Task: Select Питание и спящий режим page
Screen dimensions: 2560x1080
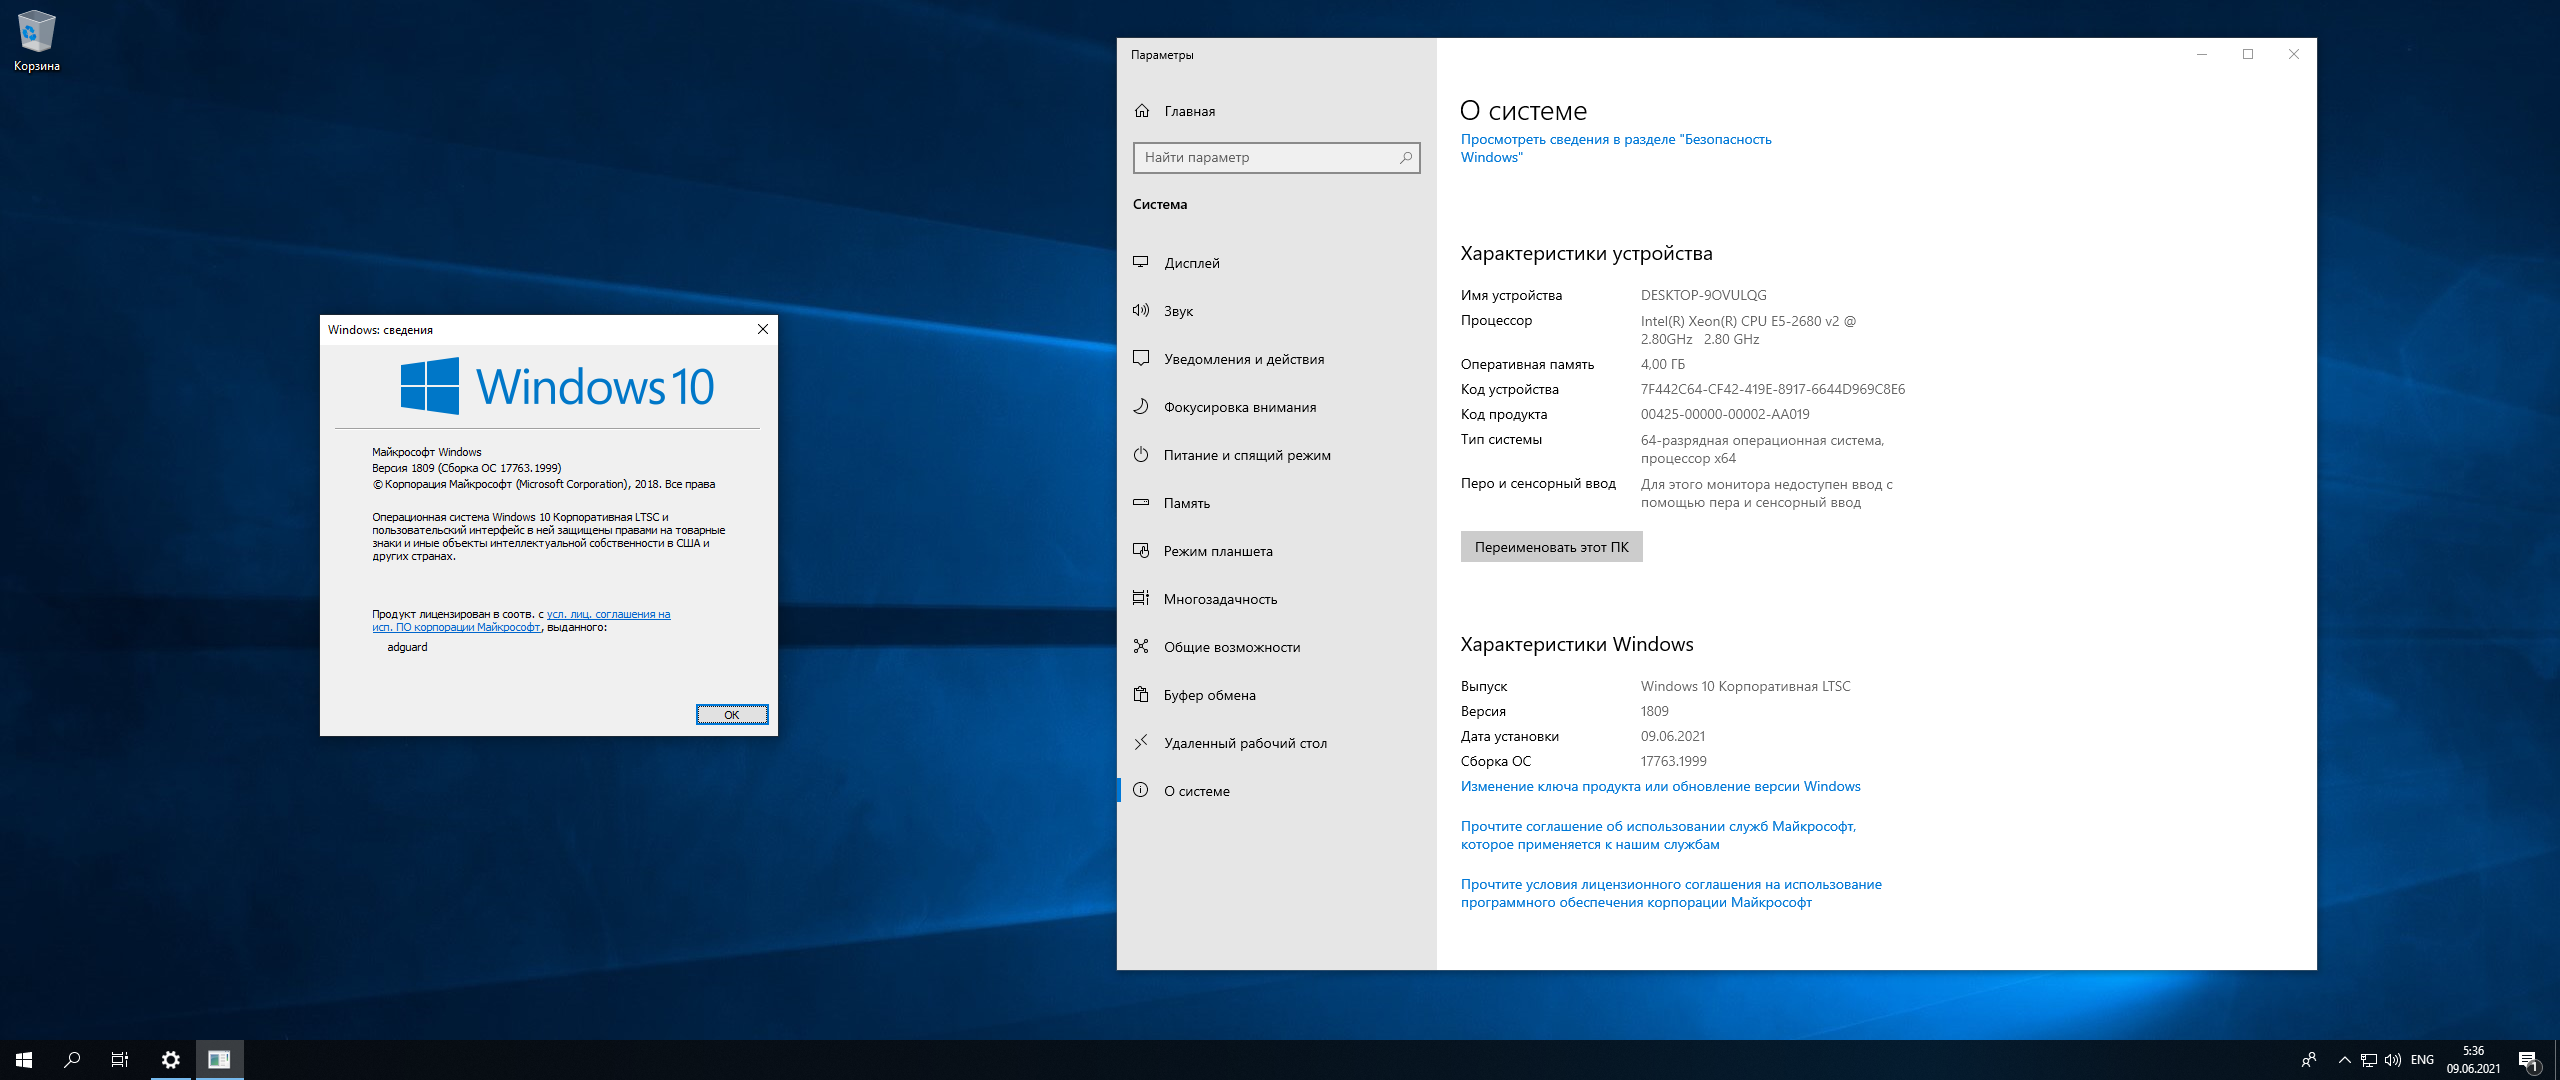Action: (x=1276, y=455)
